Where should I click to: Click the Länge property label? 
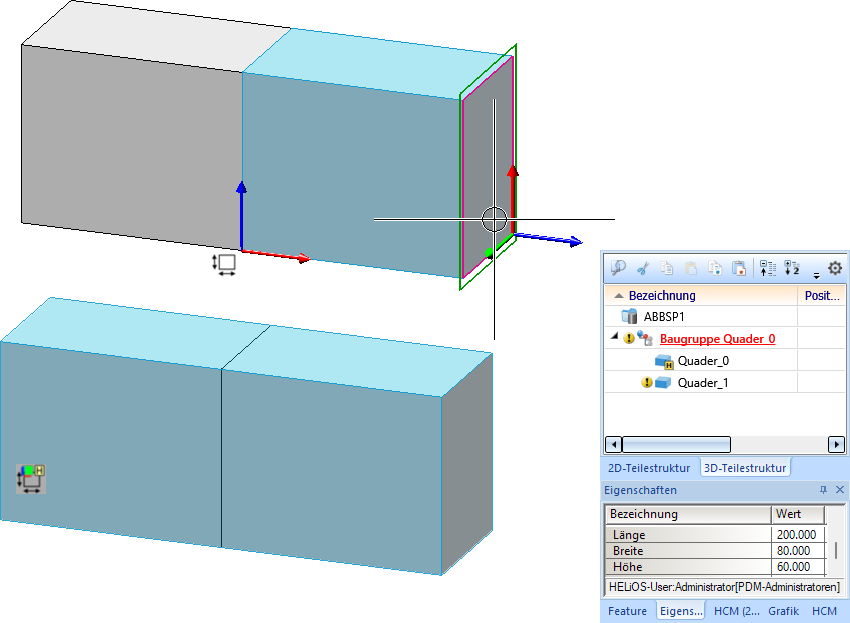pyautogui.click(x=629, y=535)
